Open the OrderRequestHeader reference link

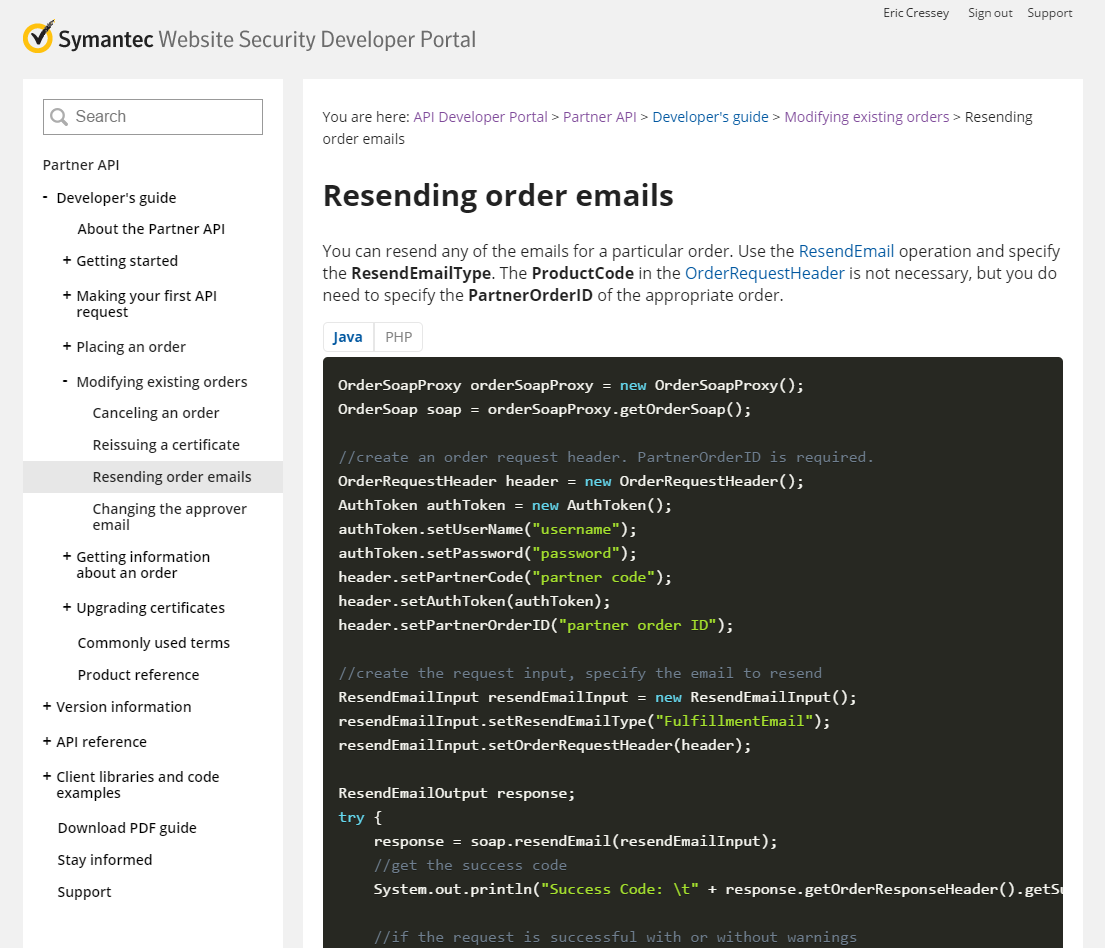click(765, 273)
